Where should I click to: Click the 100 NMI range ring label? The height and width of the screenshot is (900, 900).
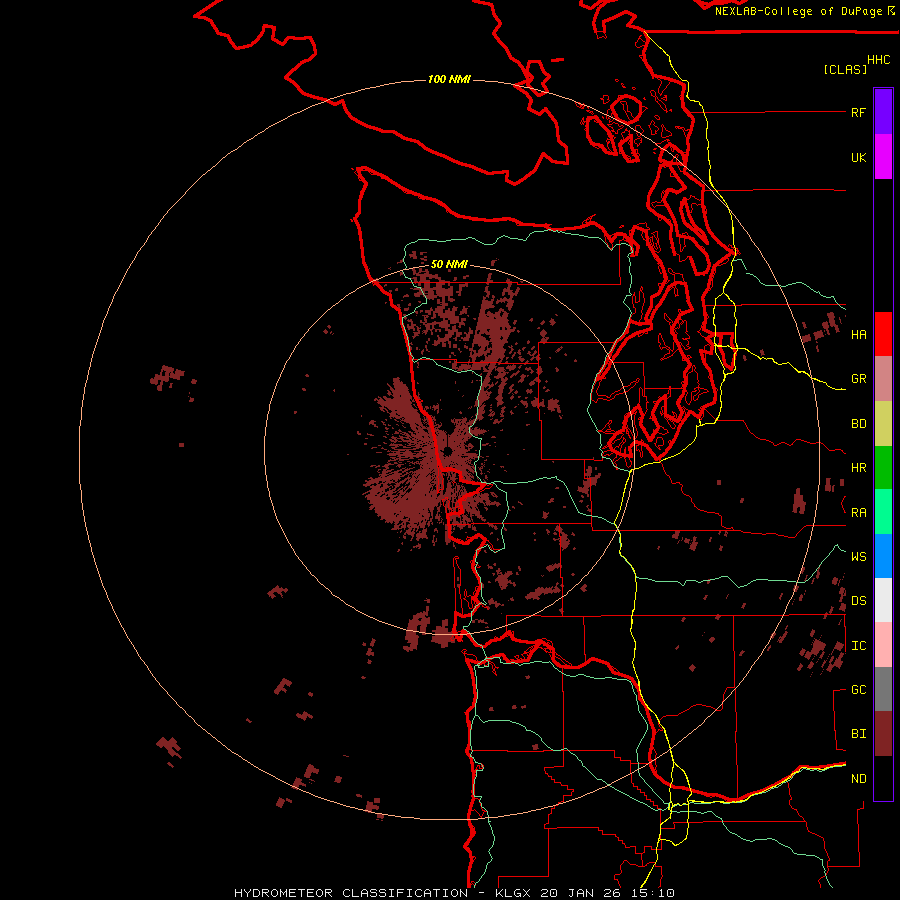(x=449, y=79)
